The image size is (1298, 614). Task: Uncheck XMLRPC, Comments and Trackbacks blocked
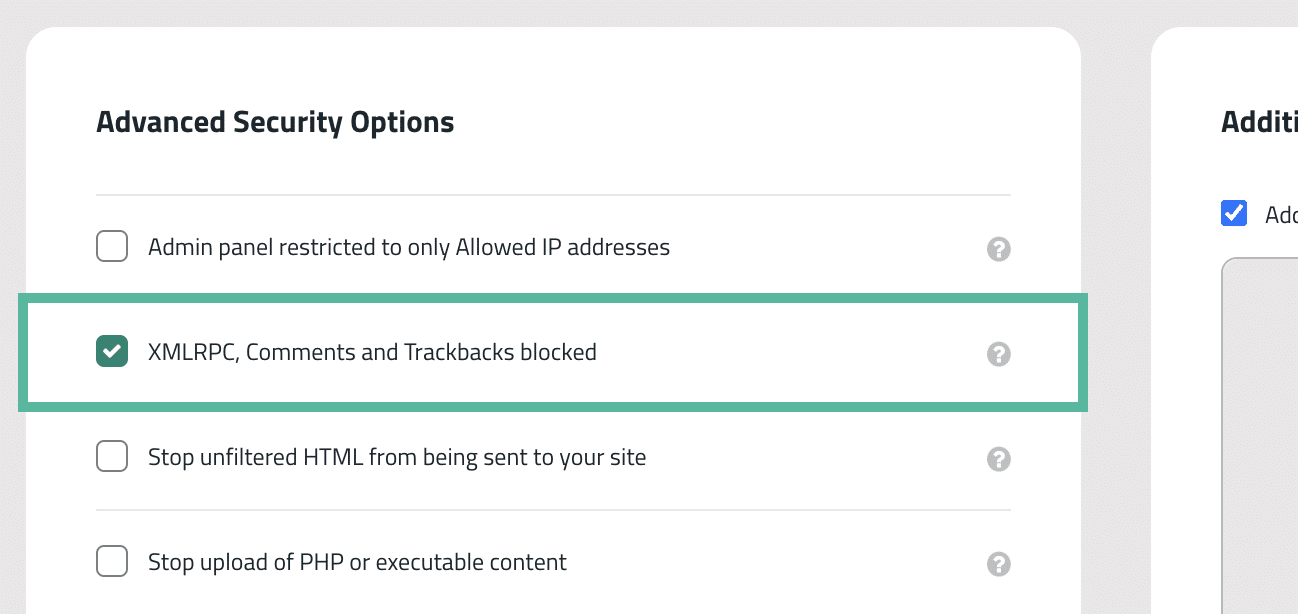[112, 351]
